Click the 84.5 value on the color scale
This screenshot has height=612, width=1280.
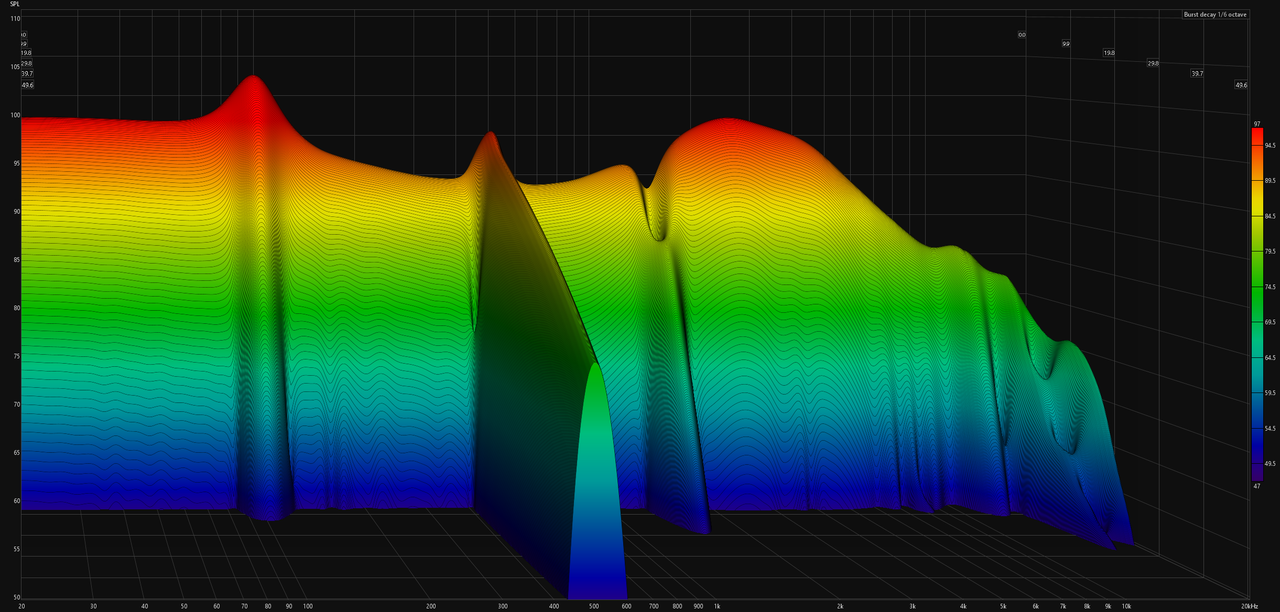tap(1270, 216)
